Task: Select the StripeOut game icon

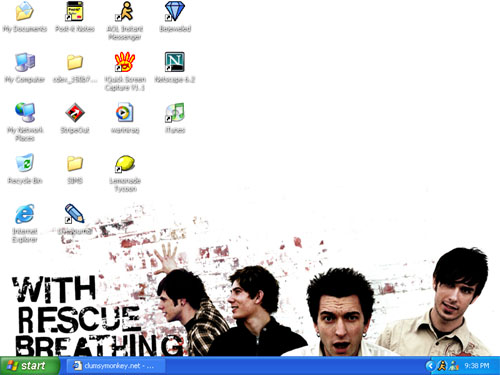Action: pyautogui.click(x=75, y=112)
